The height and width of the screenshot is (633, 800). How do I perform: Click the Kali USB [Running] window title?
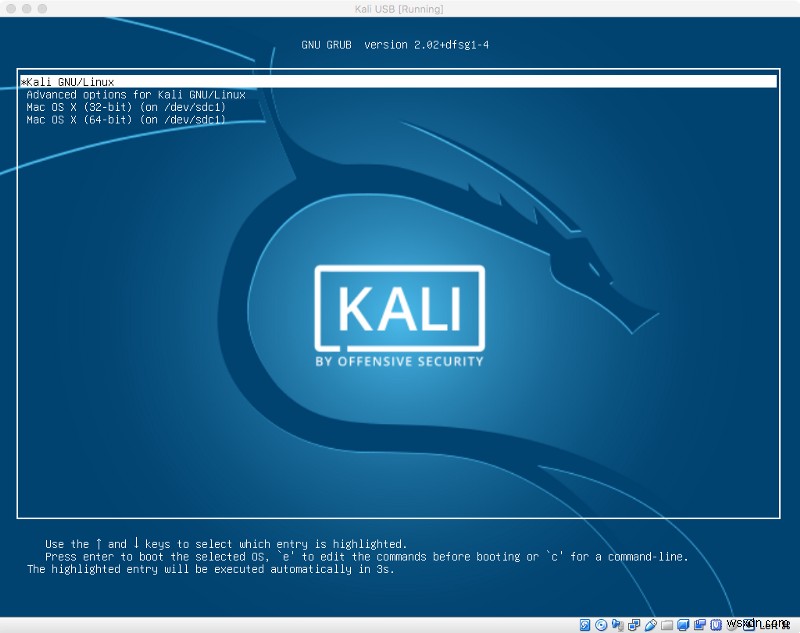click(x=399, y=9)
